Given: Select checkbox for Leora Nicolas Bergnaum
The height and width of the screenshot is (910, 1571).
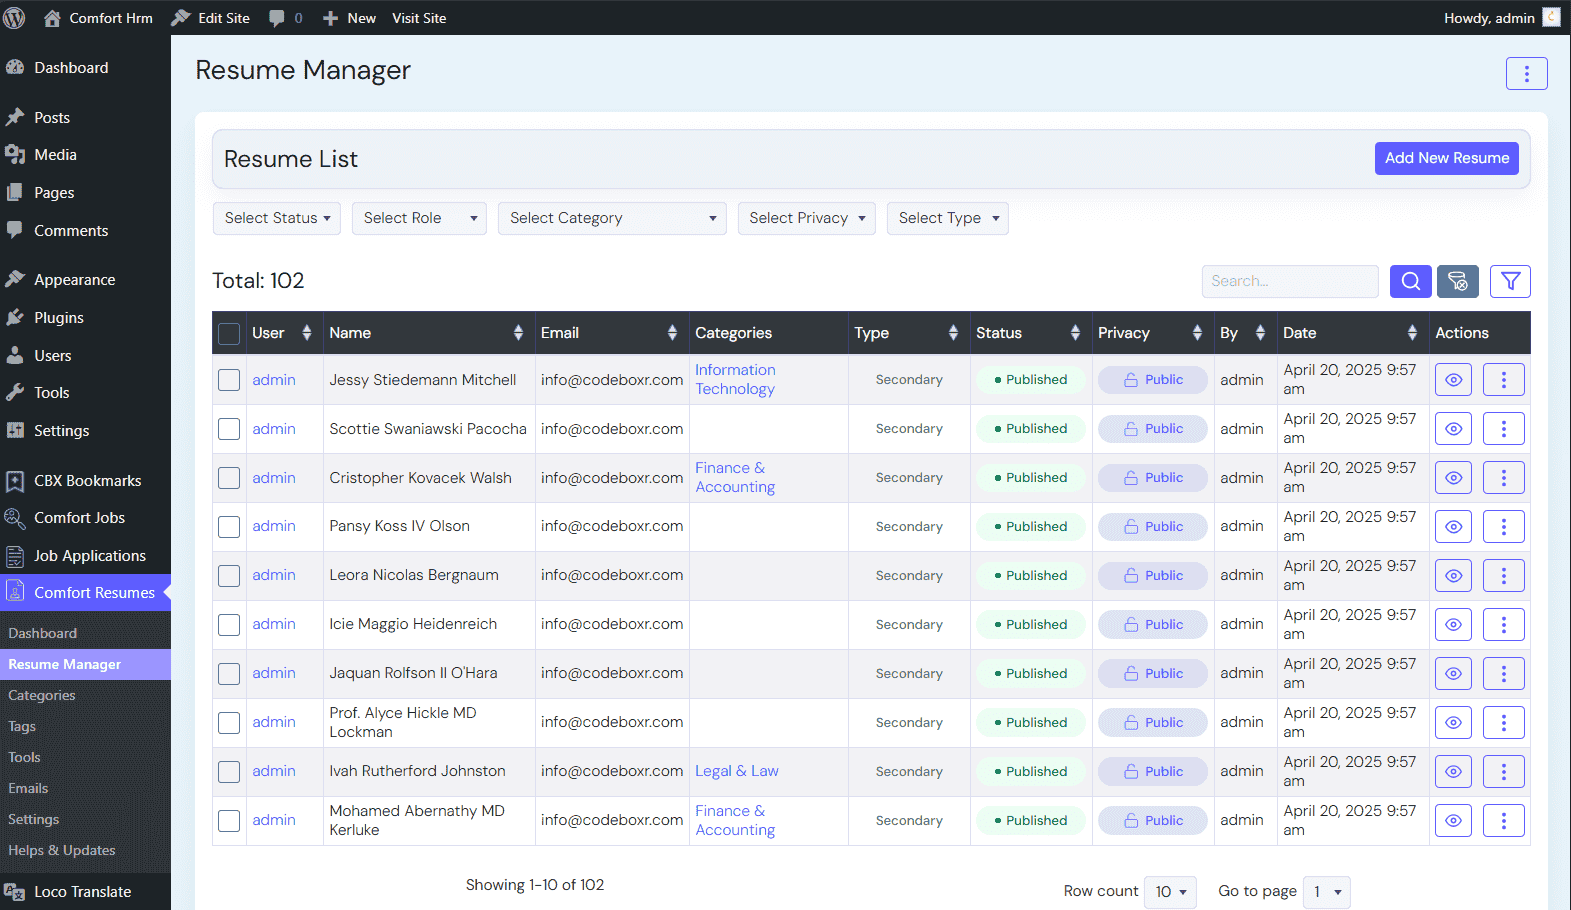Looking at the screenshot, I should (229, 576).
